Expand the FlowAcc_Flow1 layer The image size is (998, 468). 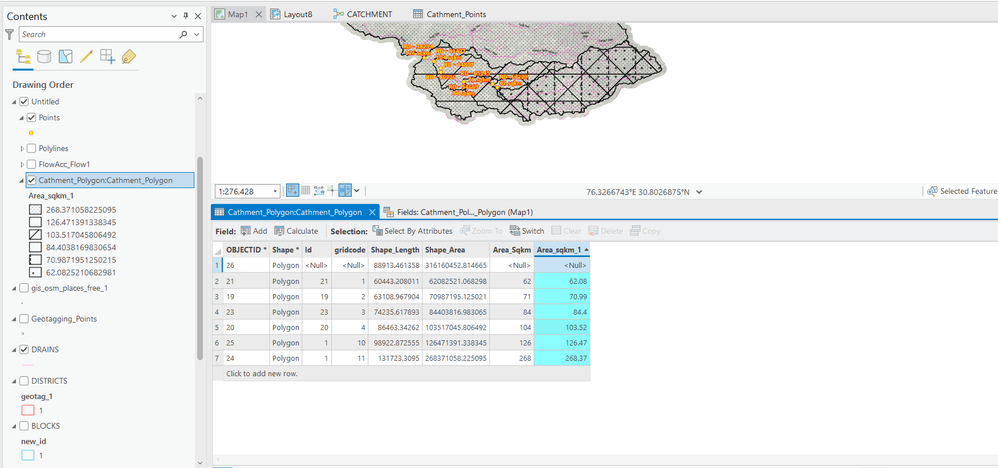point(22,164)
